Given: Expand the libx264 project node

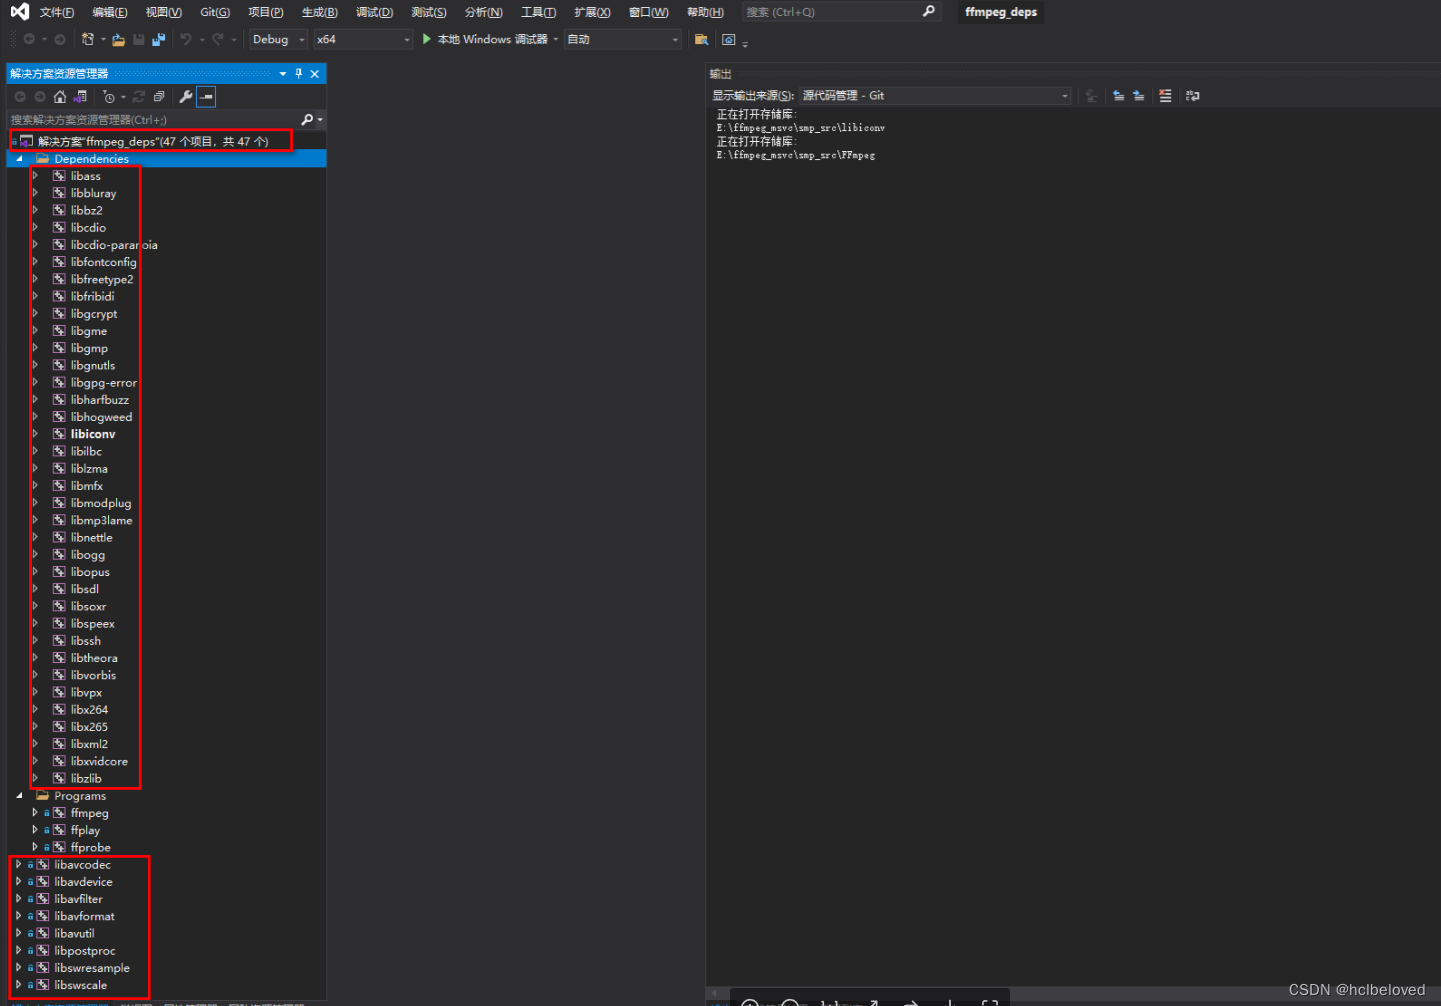Looking at the screenshot, I should tap(38, 709).
